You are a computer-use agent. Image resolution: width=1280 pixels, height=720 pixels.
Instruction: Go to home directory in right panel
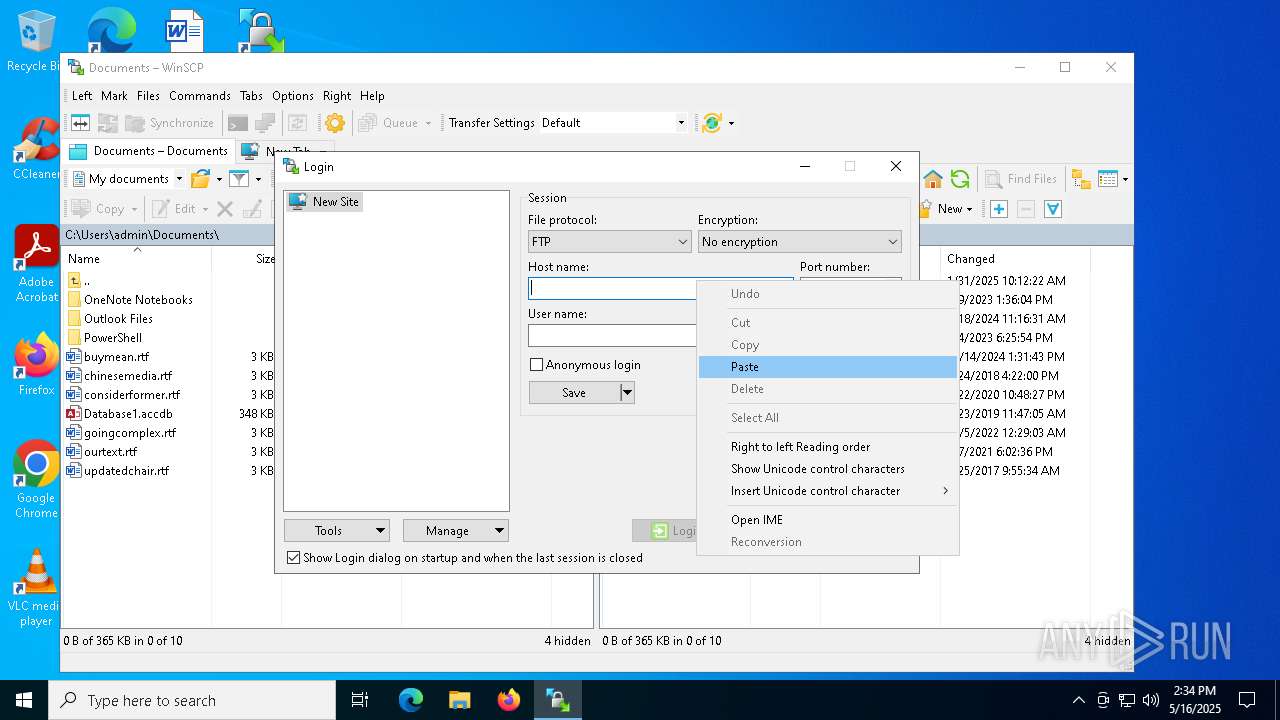point(933,179)
